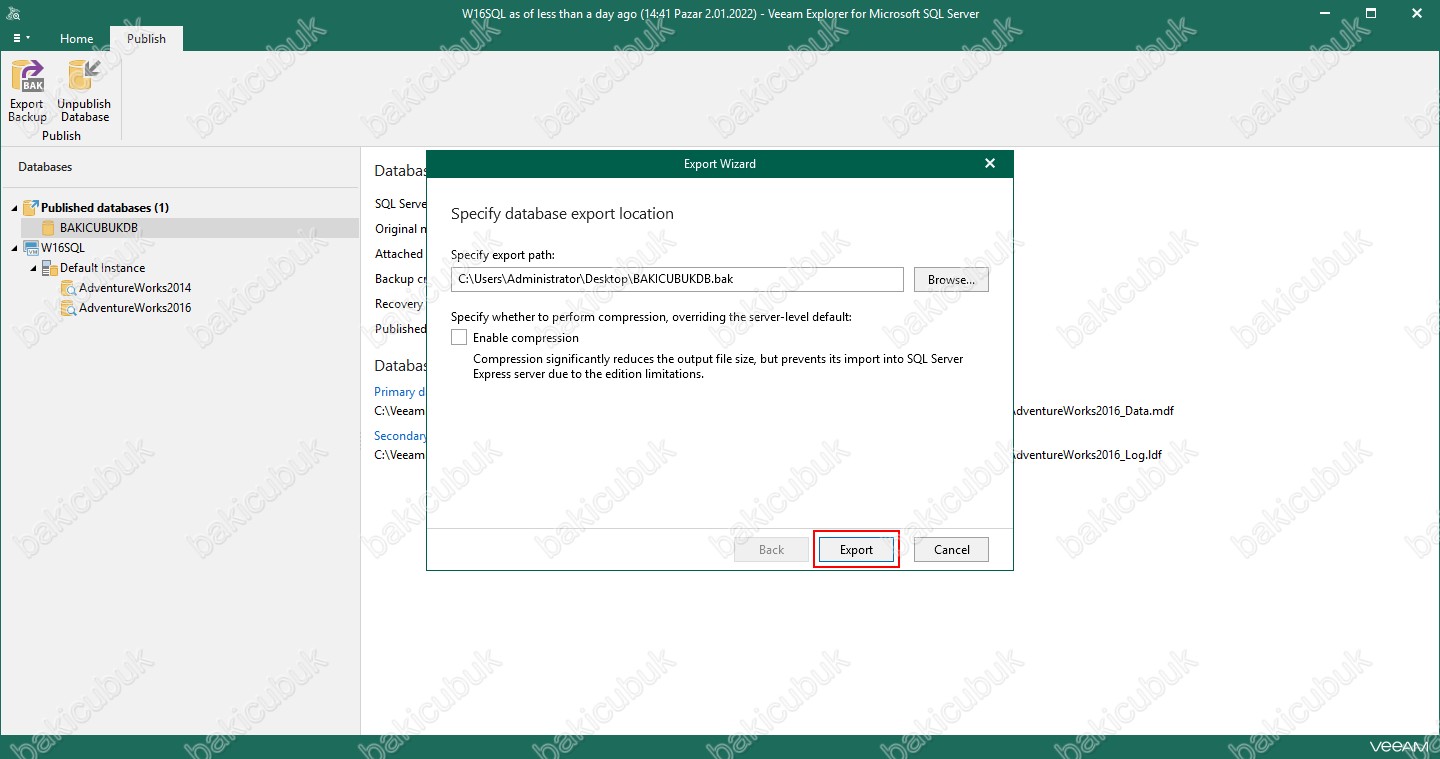Click the Enable compression label text

click(x=526, y=338)
